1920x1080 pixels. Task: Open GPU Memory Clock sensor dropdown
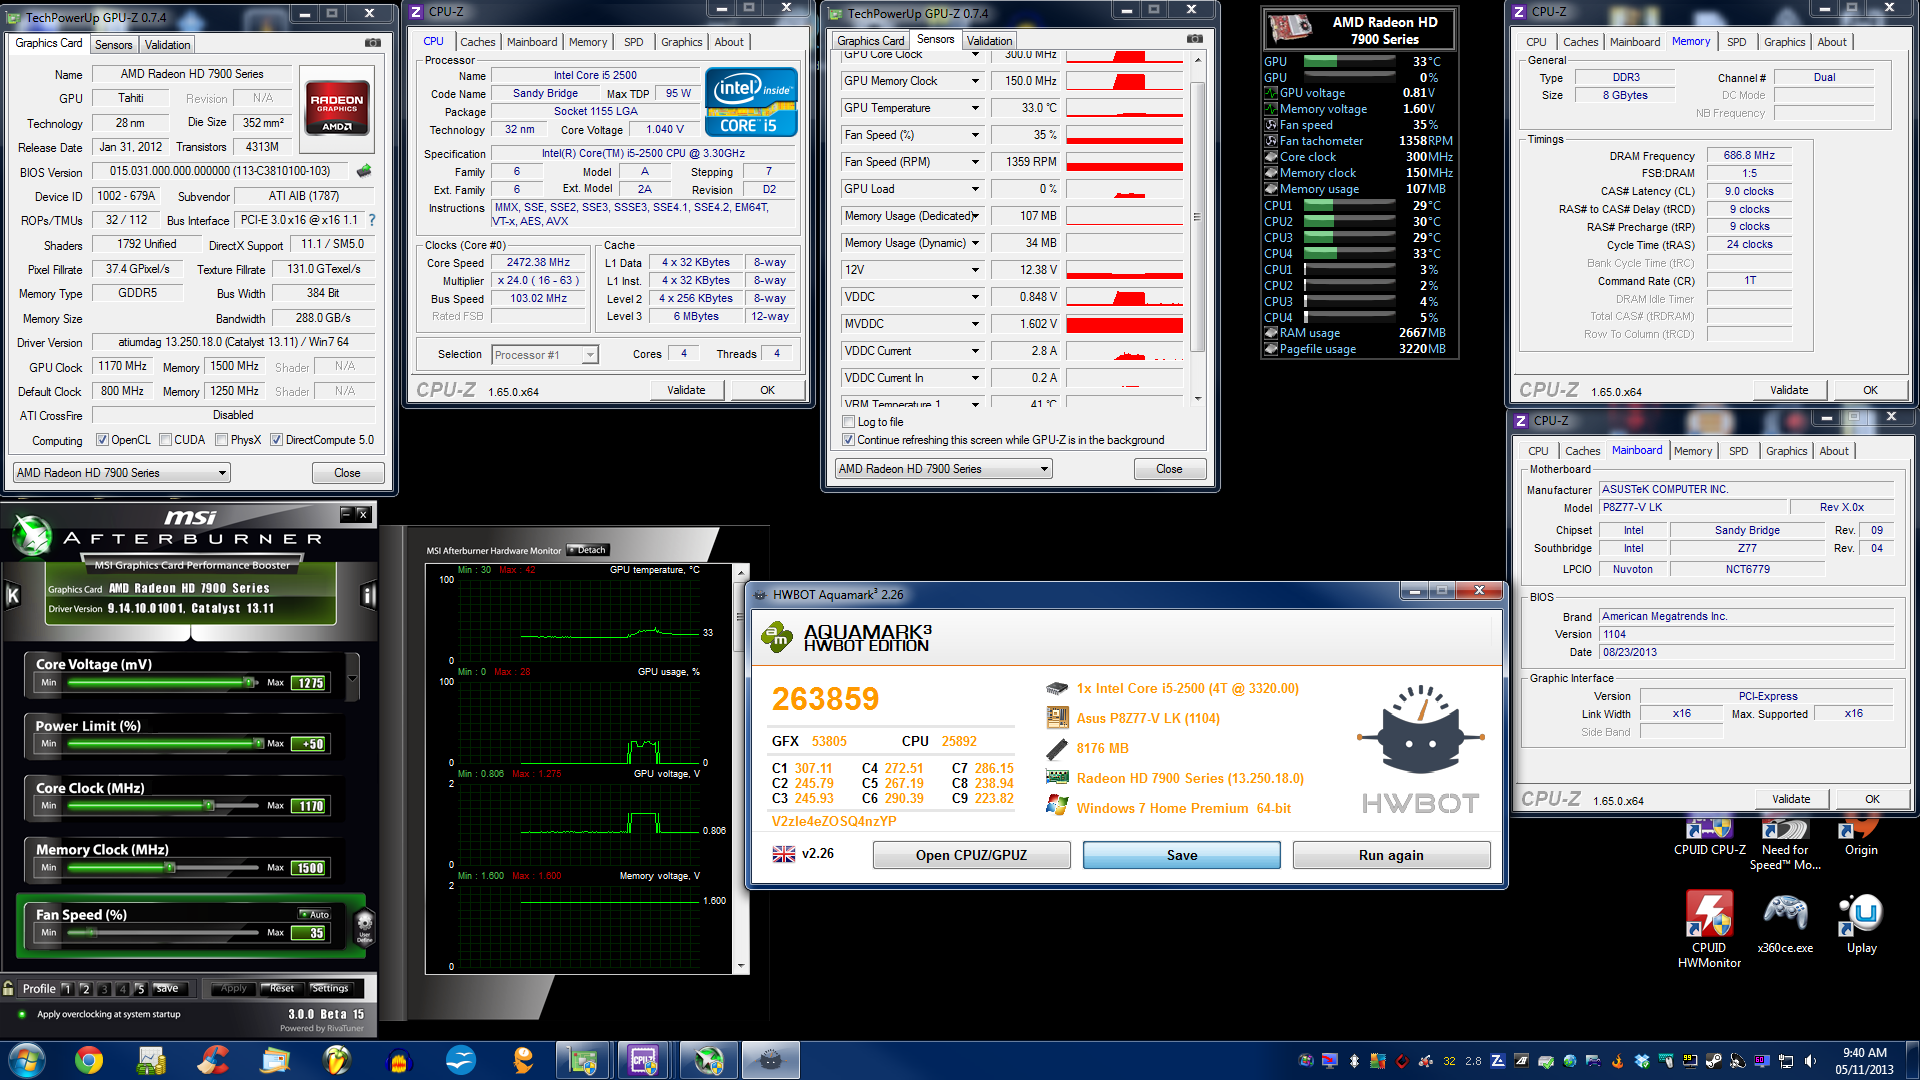point(975,81)
